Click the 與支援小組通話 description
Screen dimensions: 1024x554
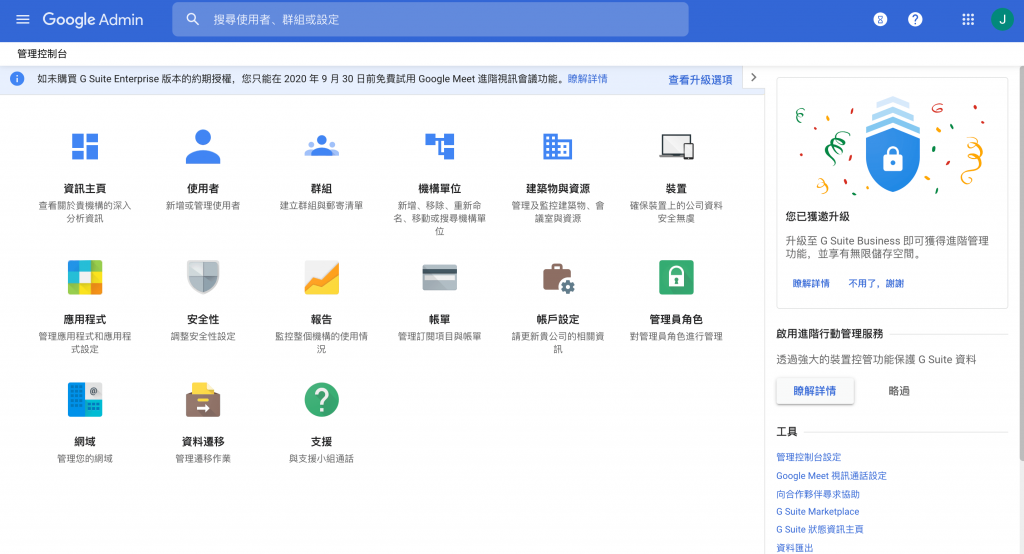[x=321, y=458]
